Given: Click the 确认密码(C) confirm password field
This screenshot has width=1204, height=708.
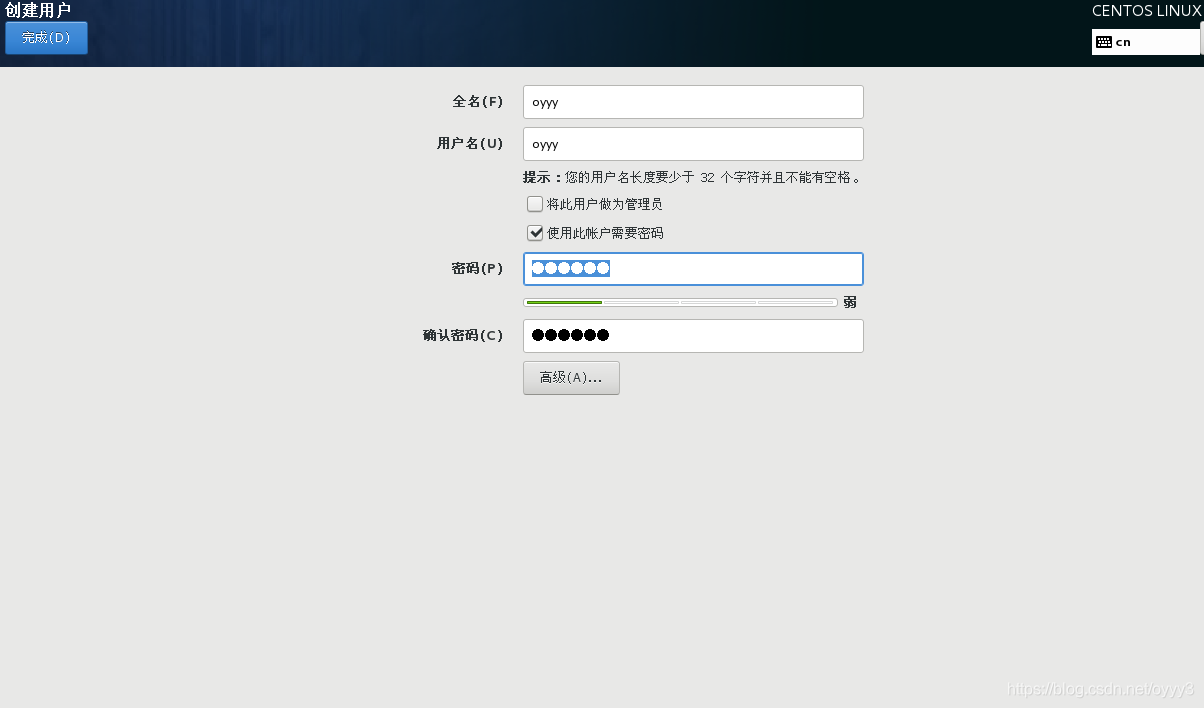Looking at the screenshot, I should (693, 336).
